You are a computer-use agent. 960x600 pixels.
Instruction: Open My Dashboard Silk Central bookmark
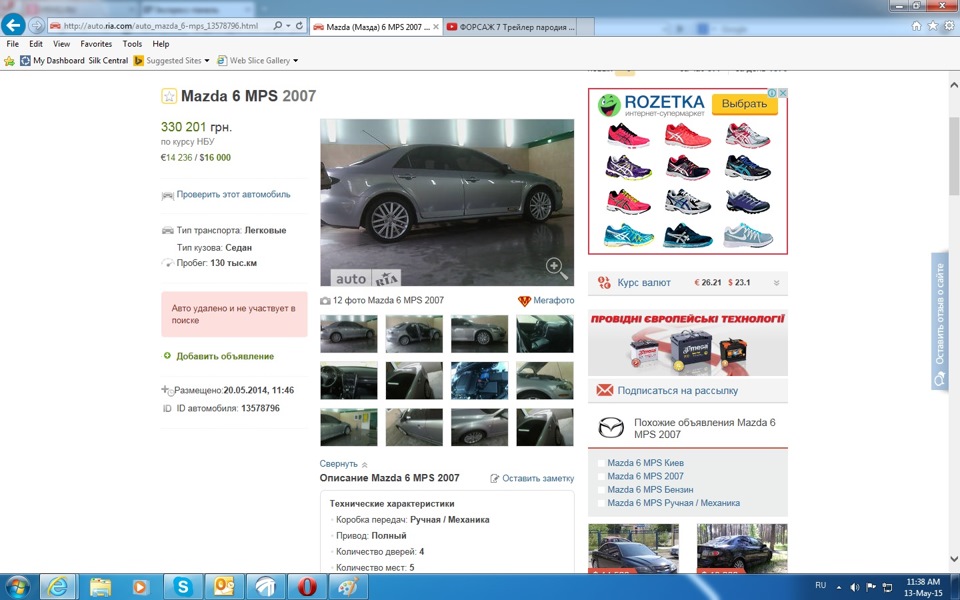[x=73, y=61]
